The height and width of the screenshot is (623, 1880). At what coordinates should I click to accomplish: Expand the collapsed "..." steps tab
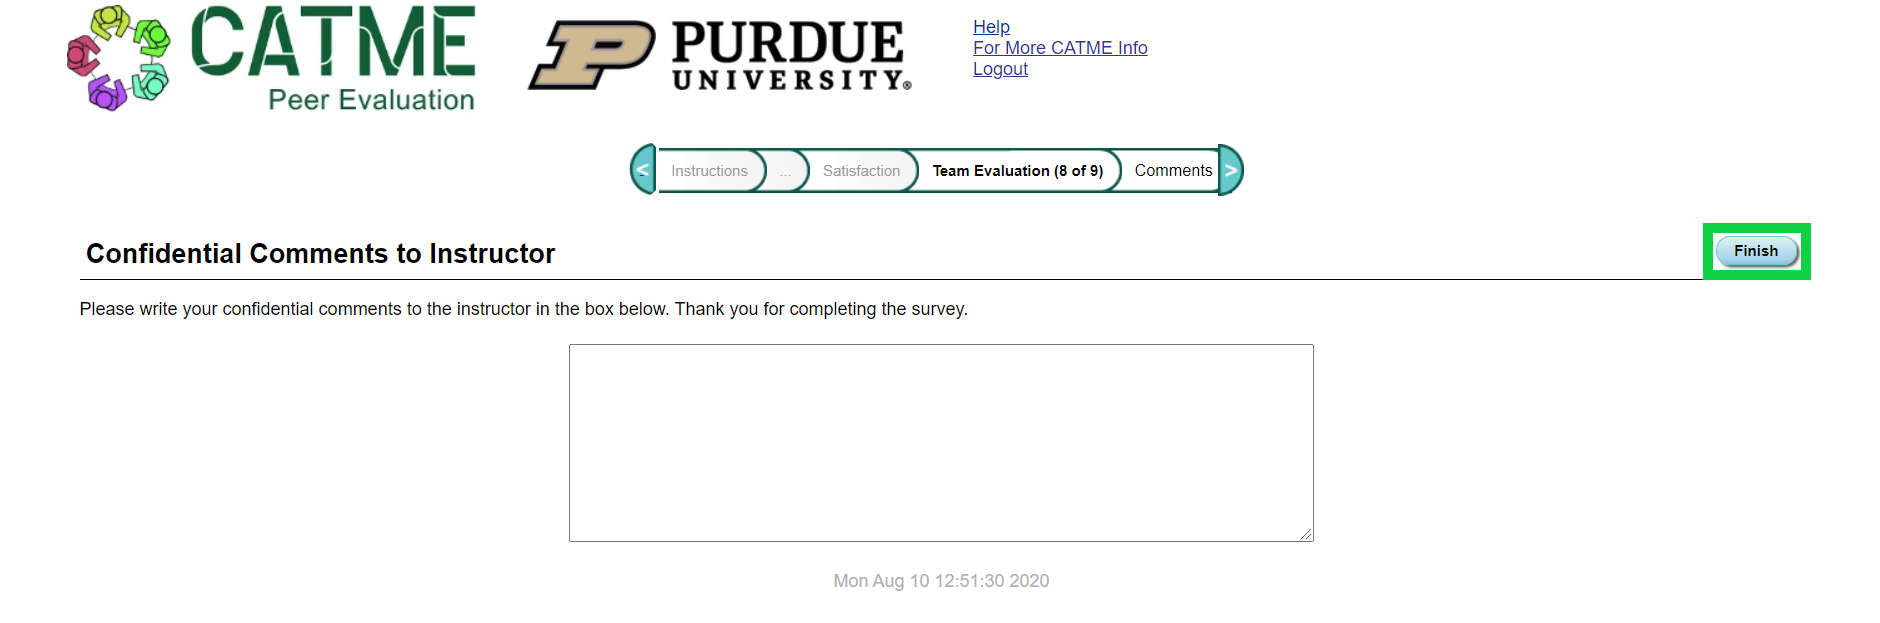pyautogui.click(x=786, y=171)
